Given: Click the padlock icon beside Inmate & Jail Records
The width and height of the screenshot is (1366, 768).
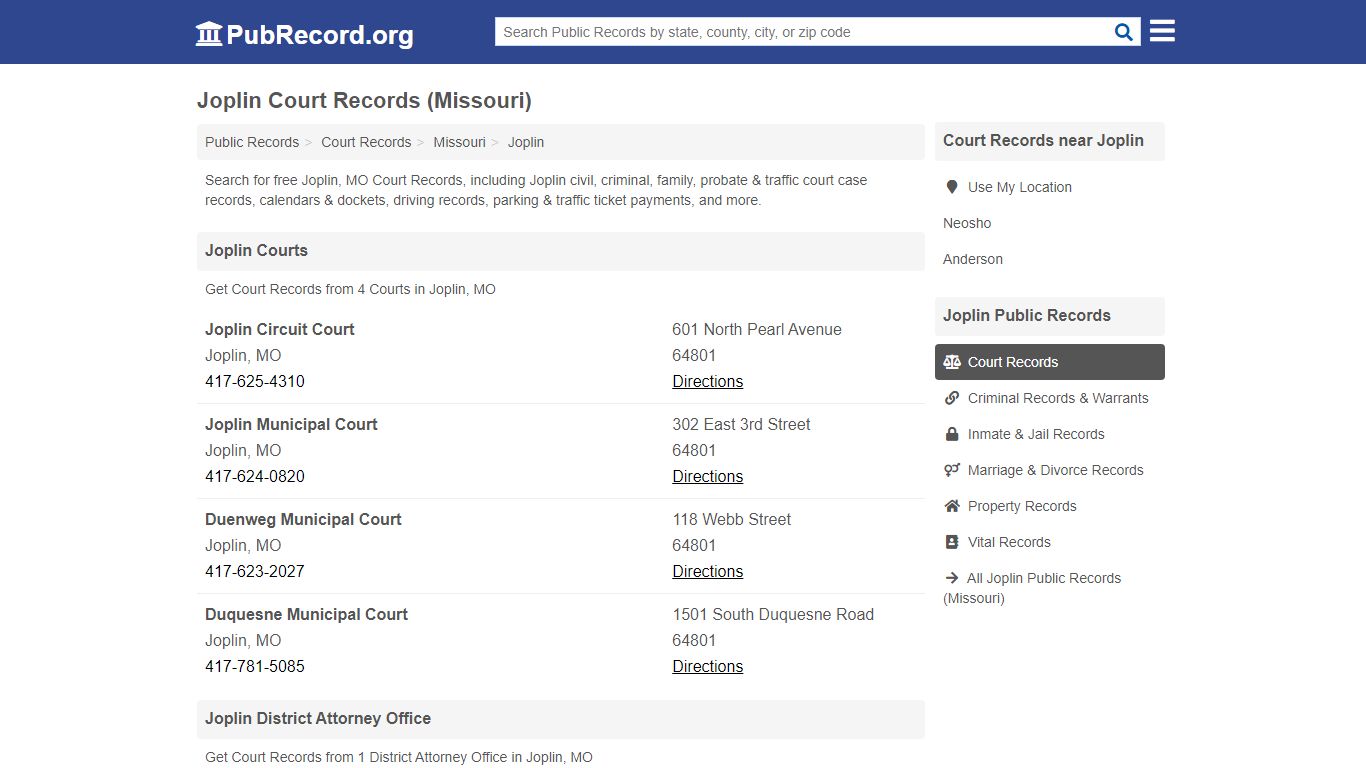Looking at the screenshot, I should (x=952, y=434).
